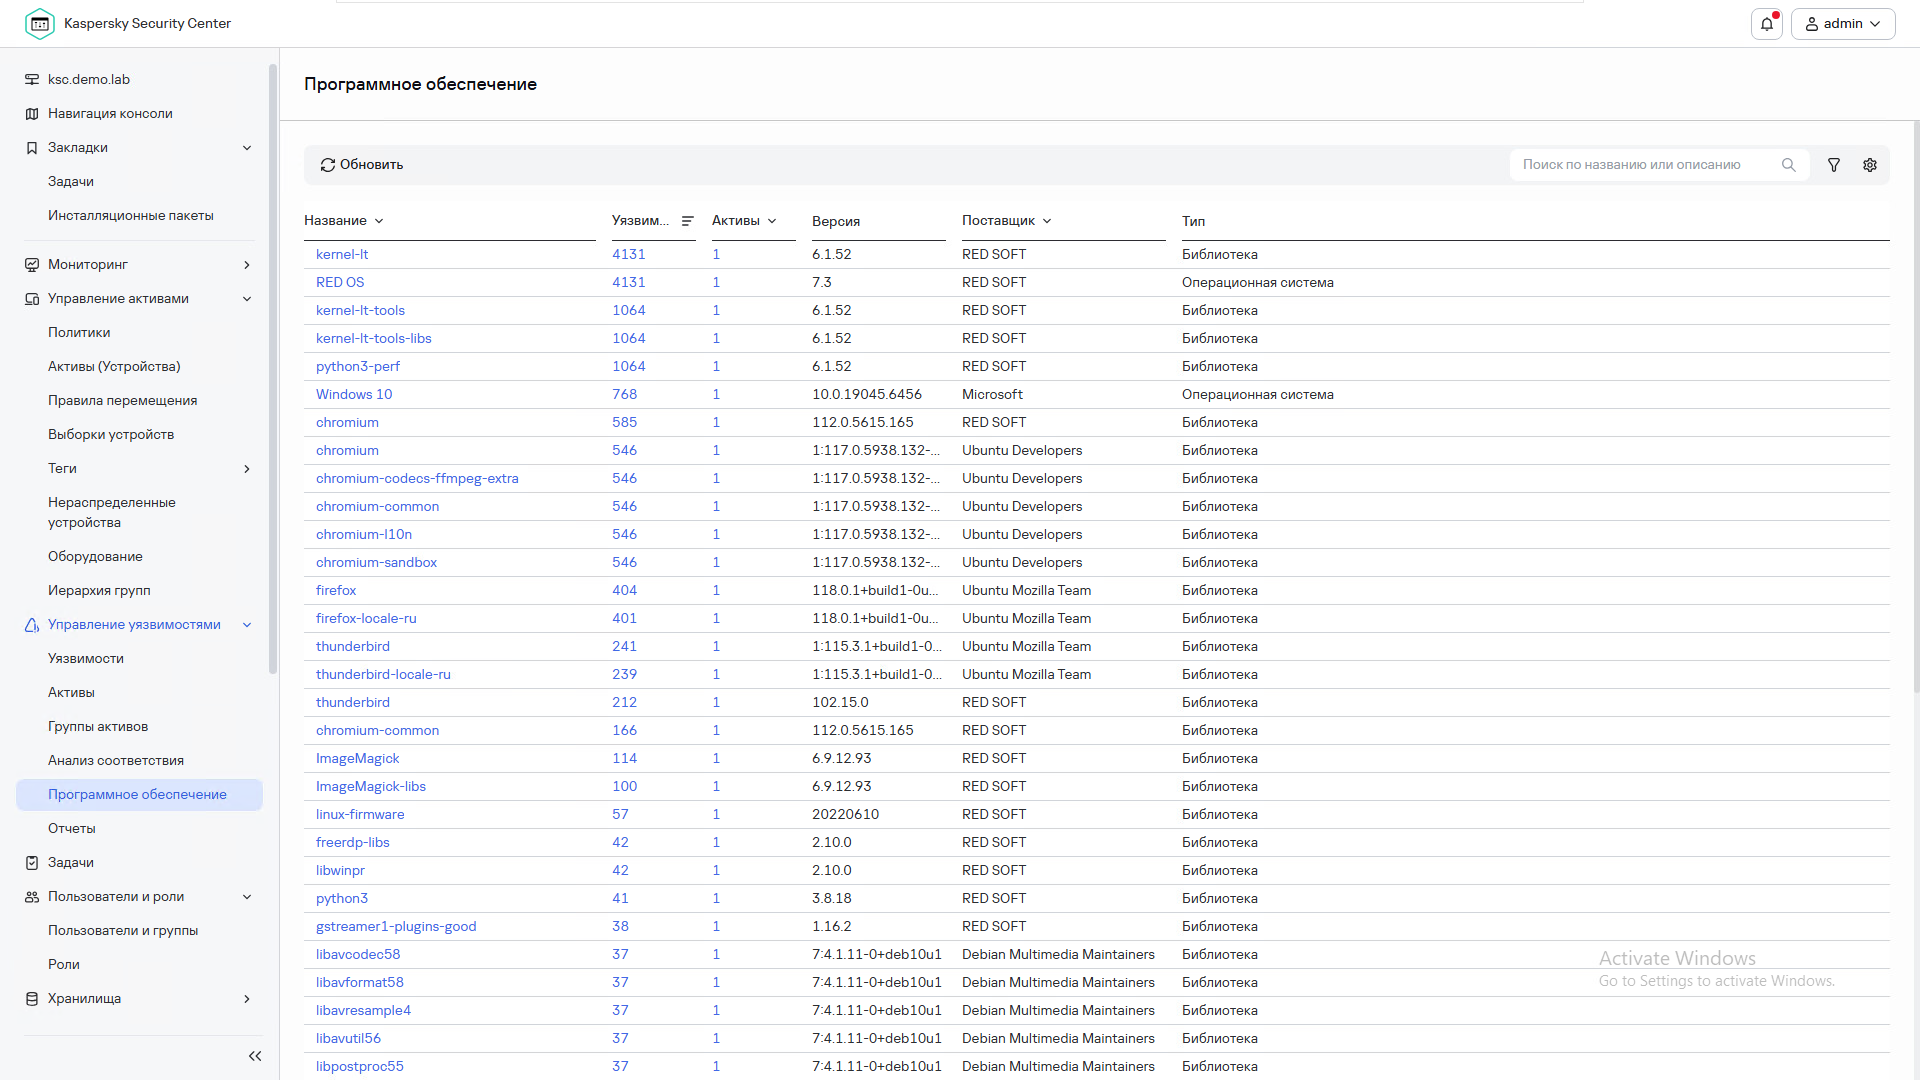Image resolution: width=1920 pixels, height=1080 pixels.
Task: Open Пользователи и группы menu item
Action: click(123, 931)
